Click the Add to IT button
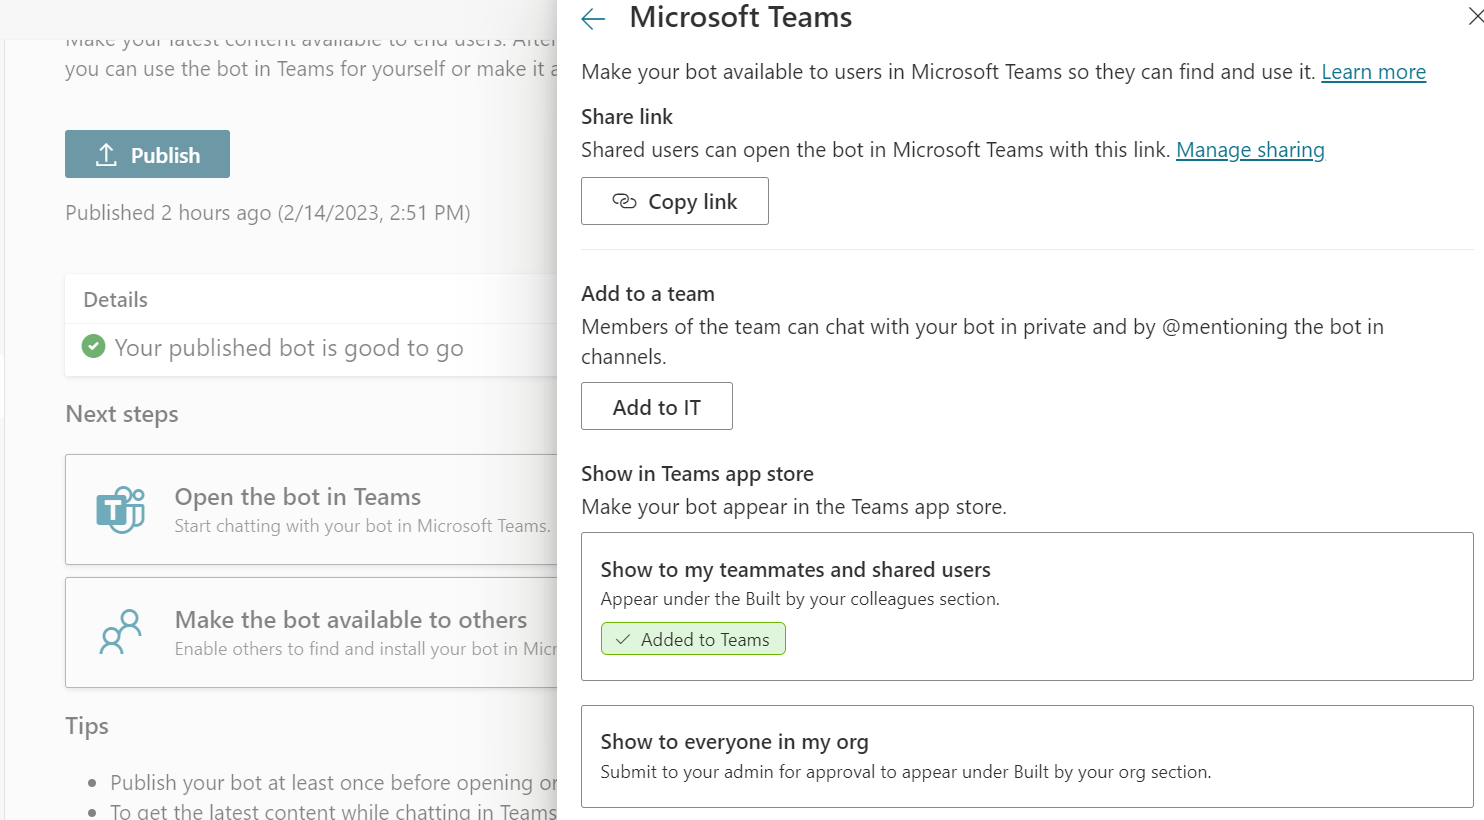The width and height of the screenshot is (1484, 820). click(657, 406)
